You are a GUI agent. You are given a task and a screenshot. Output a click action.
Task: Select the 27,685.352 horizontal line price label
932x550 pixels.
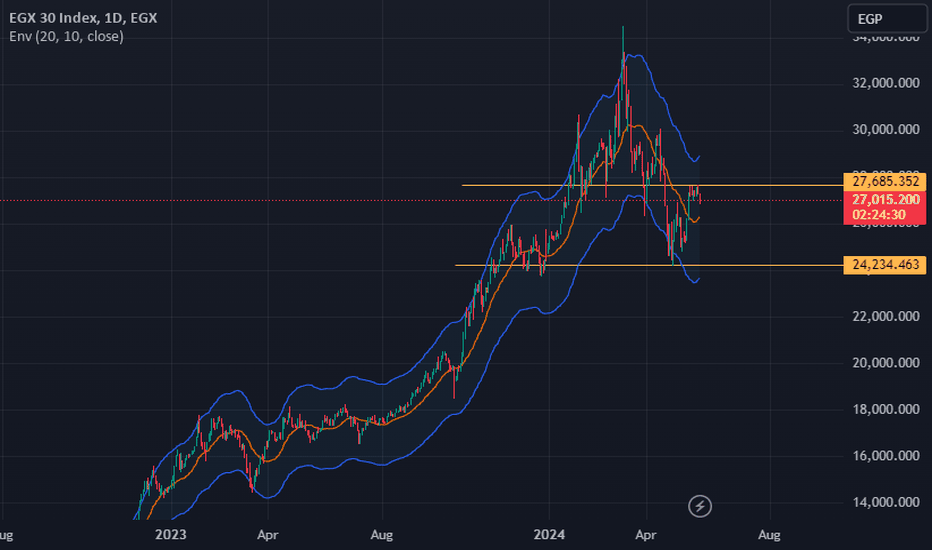[x=884, y=181]
